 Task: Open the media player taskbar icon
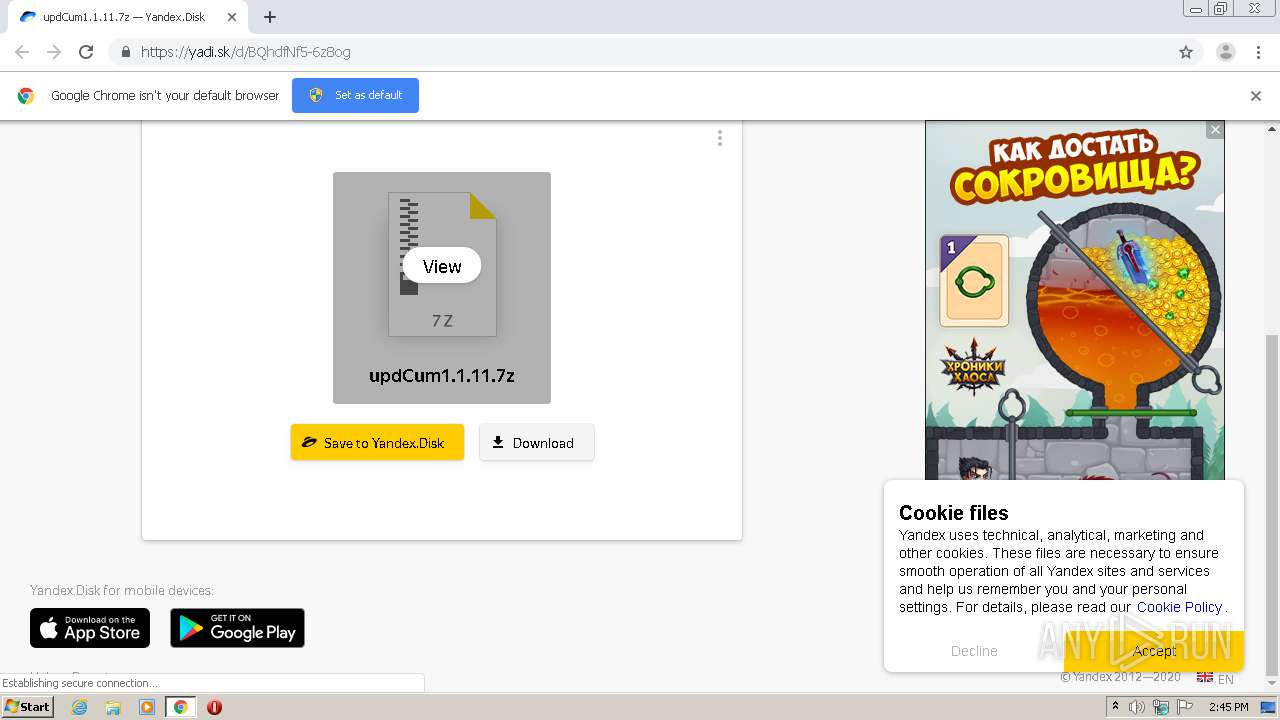pos(147,707)
